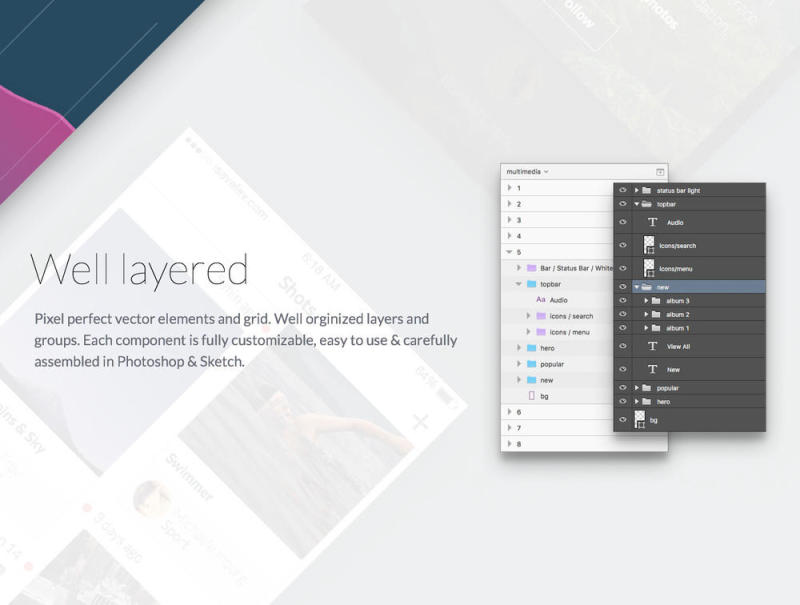
Task: Hide the status bar light layer group
Action: click(622, 190)
